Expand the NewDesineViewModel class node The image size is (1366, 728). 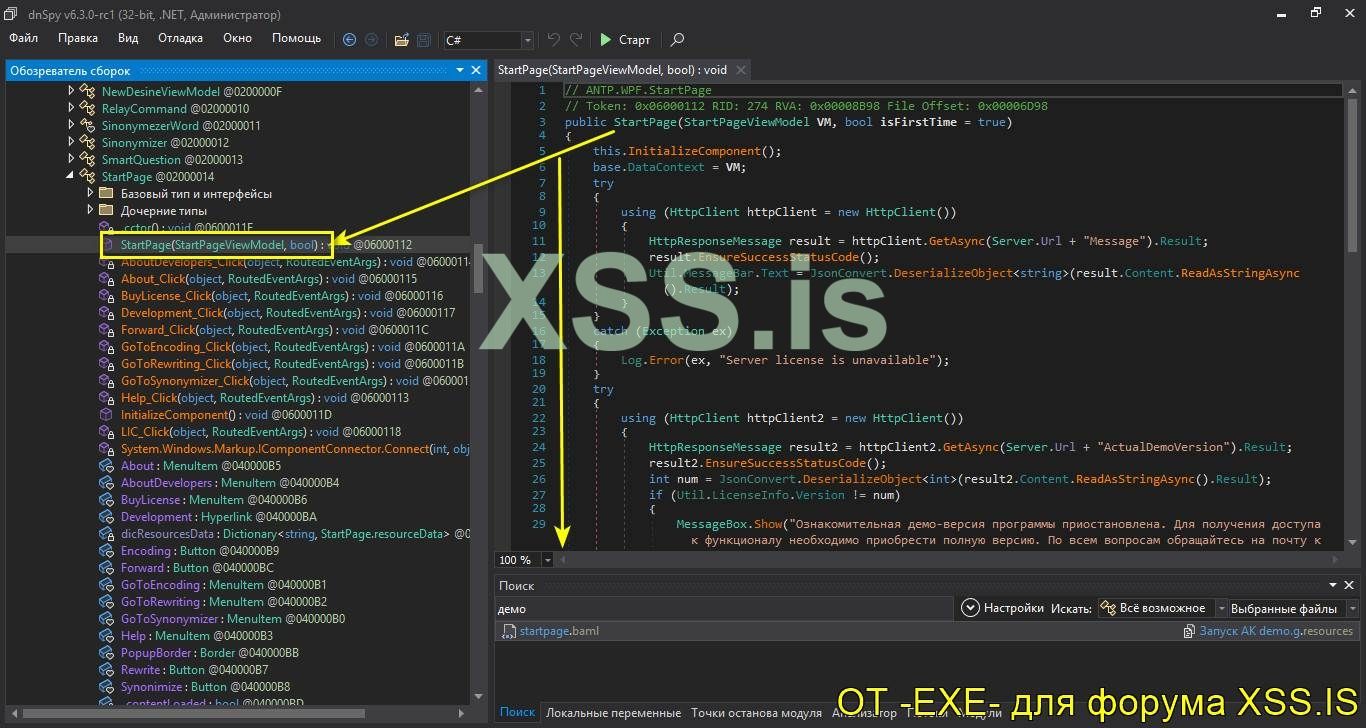(x=71, y=91)
